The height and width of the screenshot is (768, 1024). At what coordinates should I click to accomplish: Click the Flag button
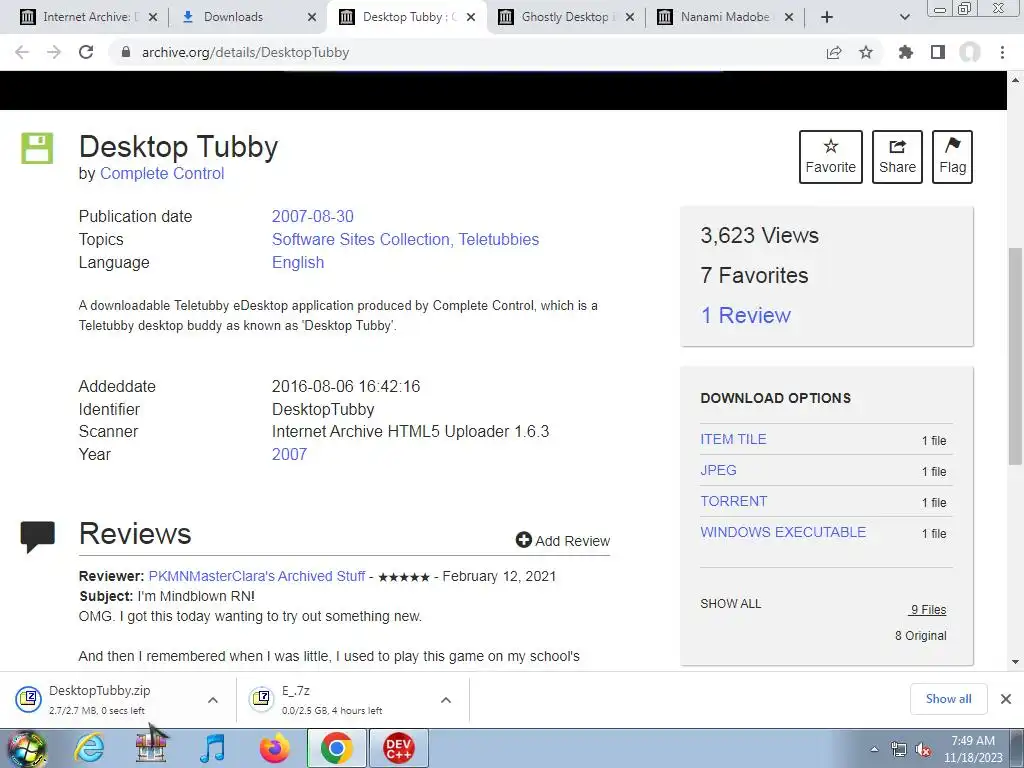tap(952, 157)
